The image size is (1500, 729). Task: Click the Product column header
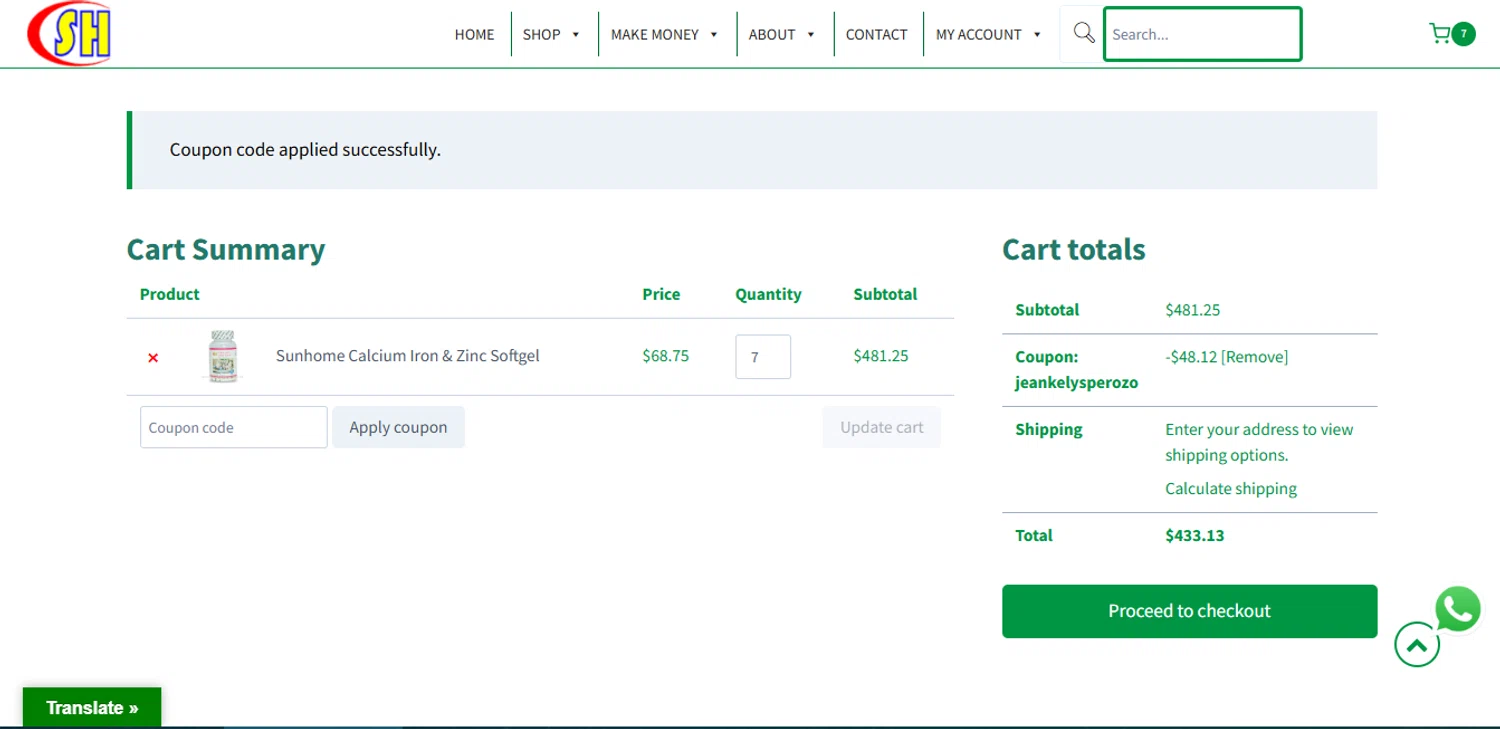coord(170,294)
